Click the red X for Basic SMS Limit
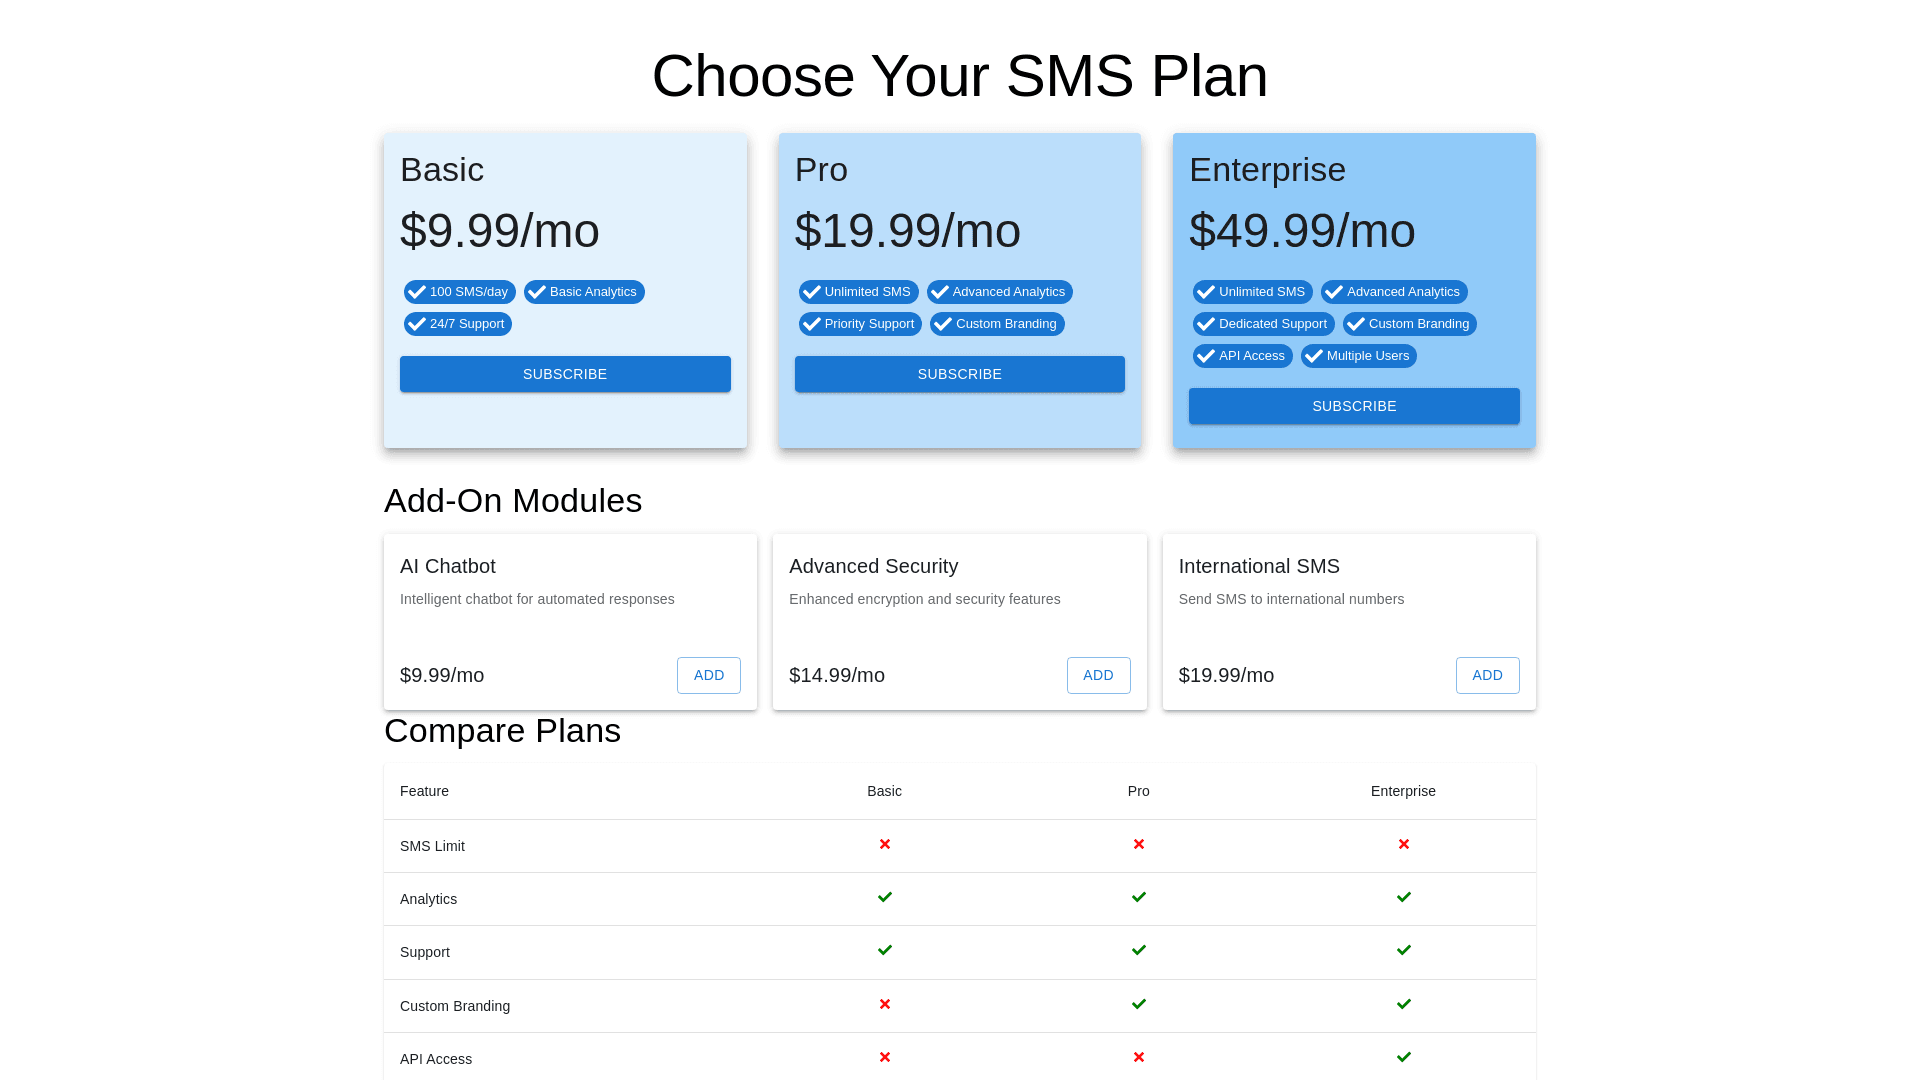Image resolution: width=1920 pixels, height=1080 pixels. [x=885, y=845]
